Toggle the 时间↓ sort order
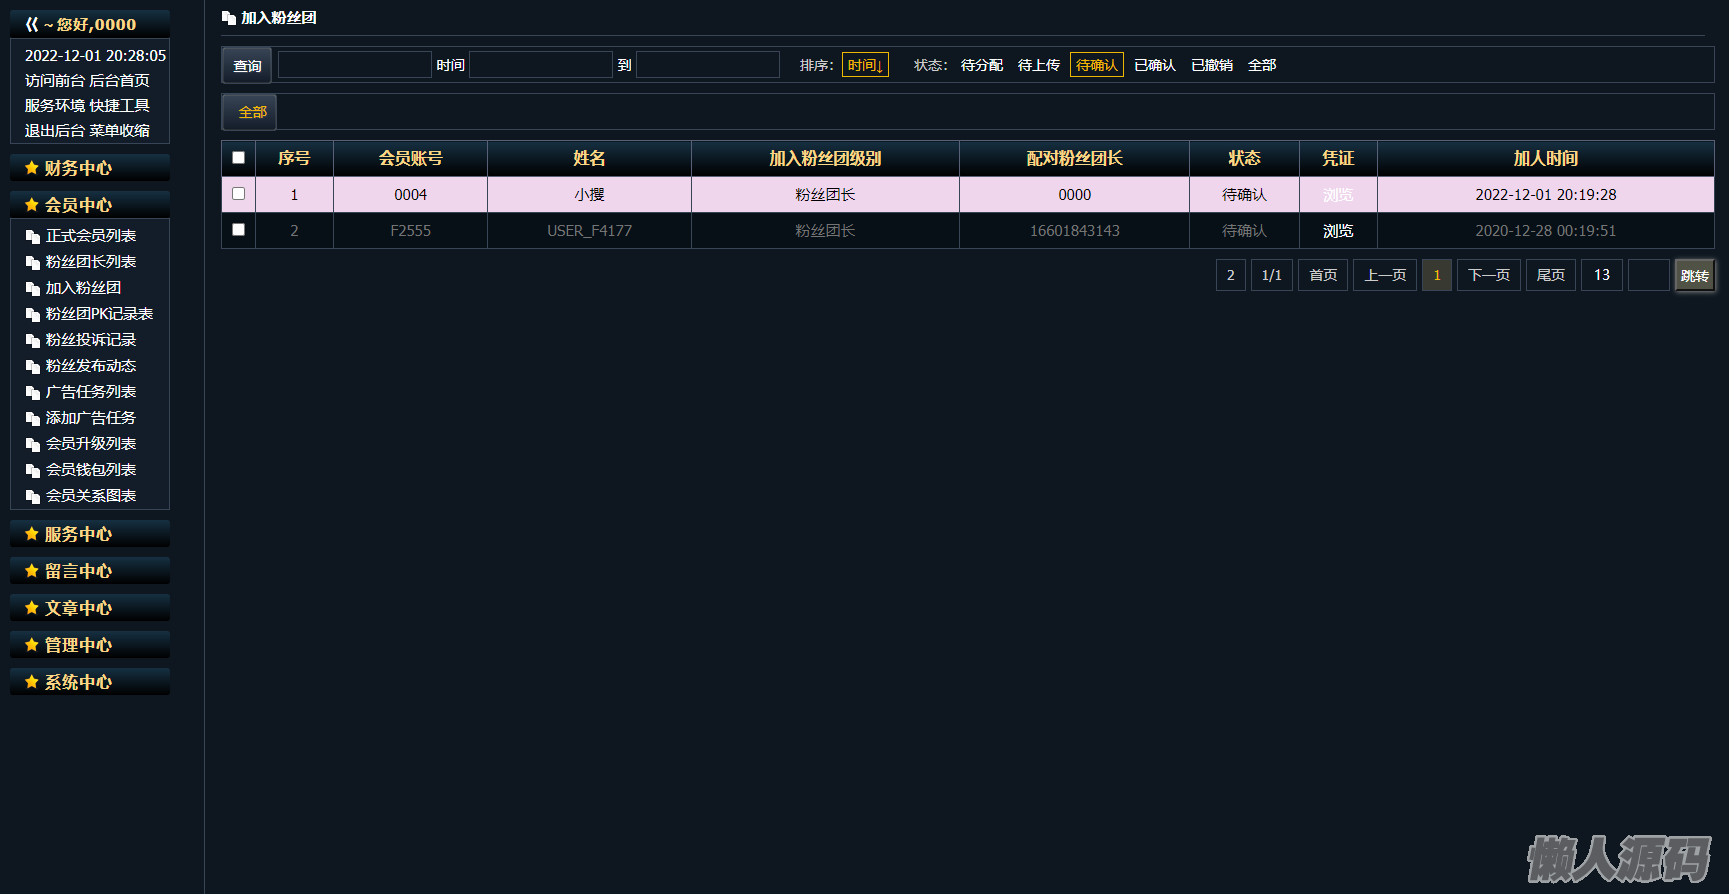The image size is (1729, 894). click(x=865, y=65)
